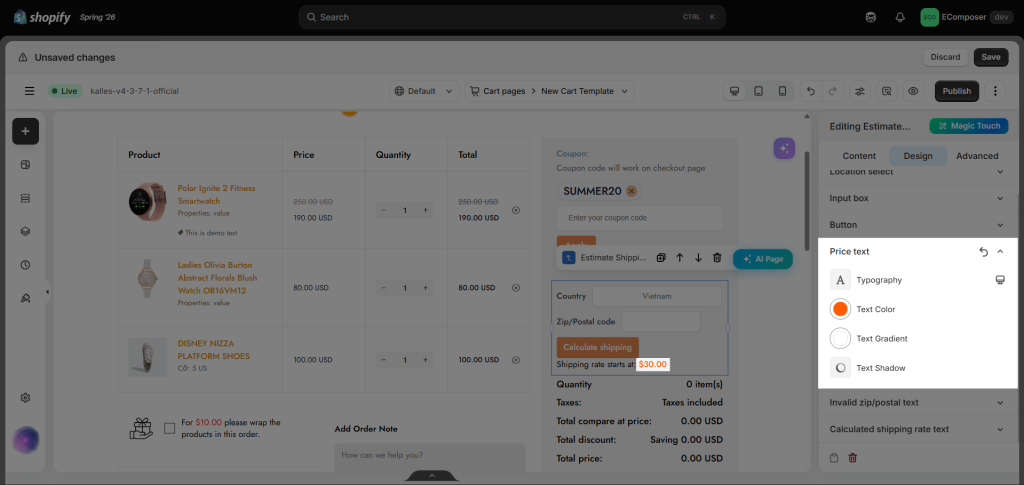
Task: Reset Price text settings arrow
Action: click(x=984, y=251)
